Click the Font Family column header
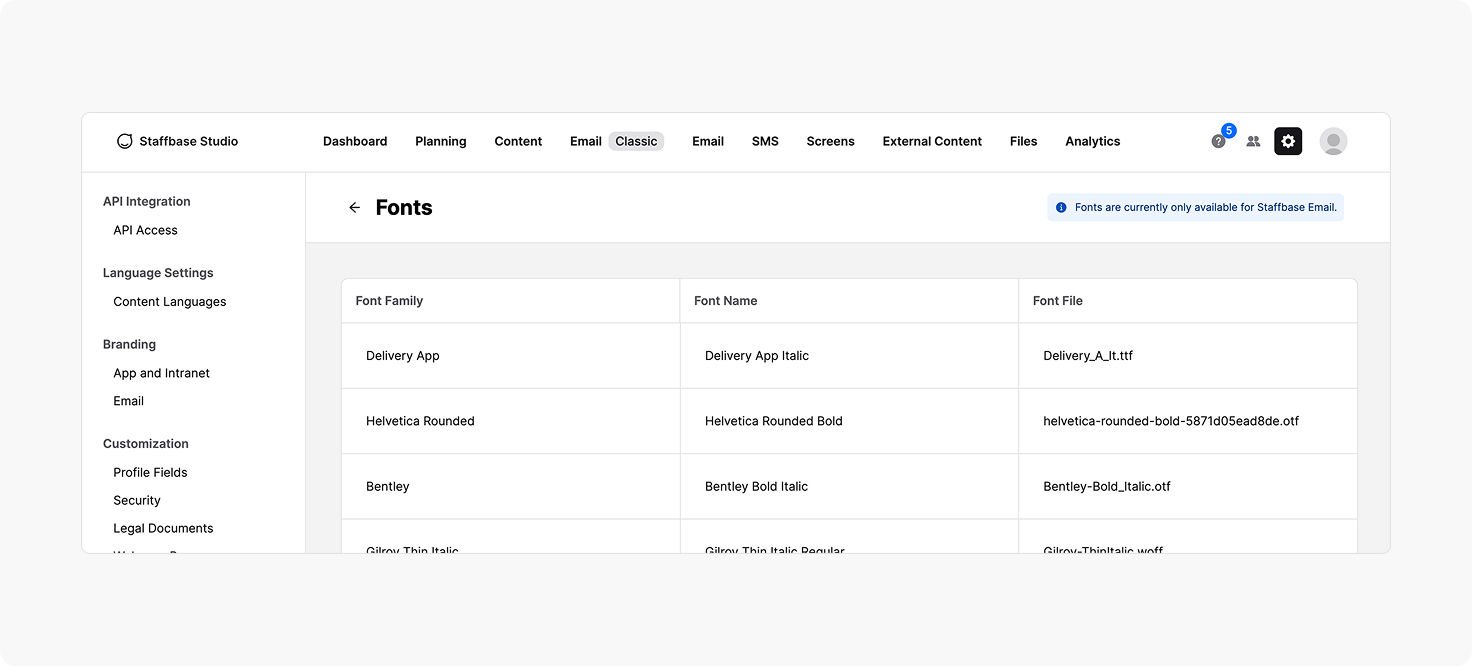The image size is (1472, 666). 389,301
